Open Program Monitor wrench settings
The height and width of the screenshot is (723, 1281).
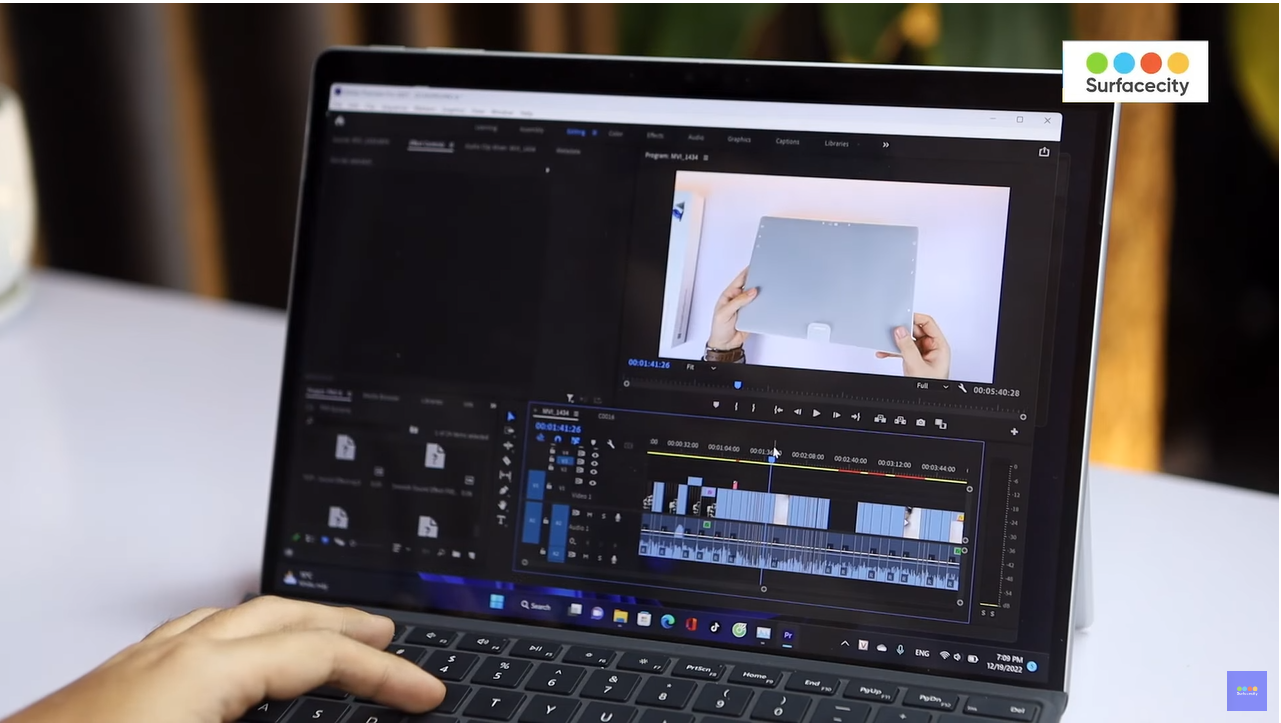[x=962, y=388]
